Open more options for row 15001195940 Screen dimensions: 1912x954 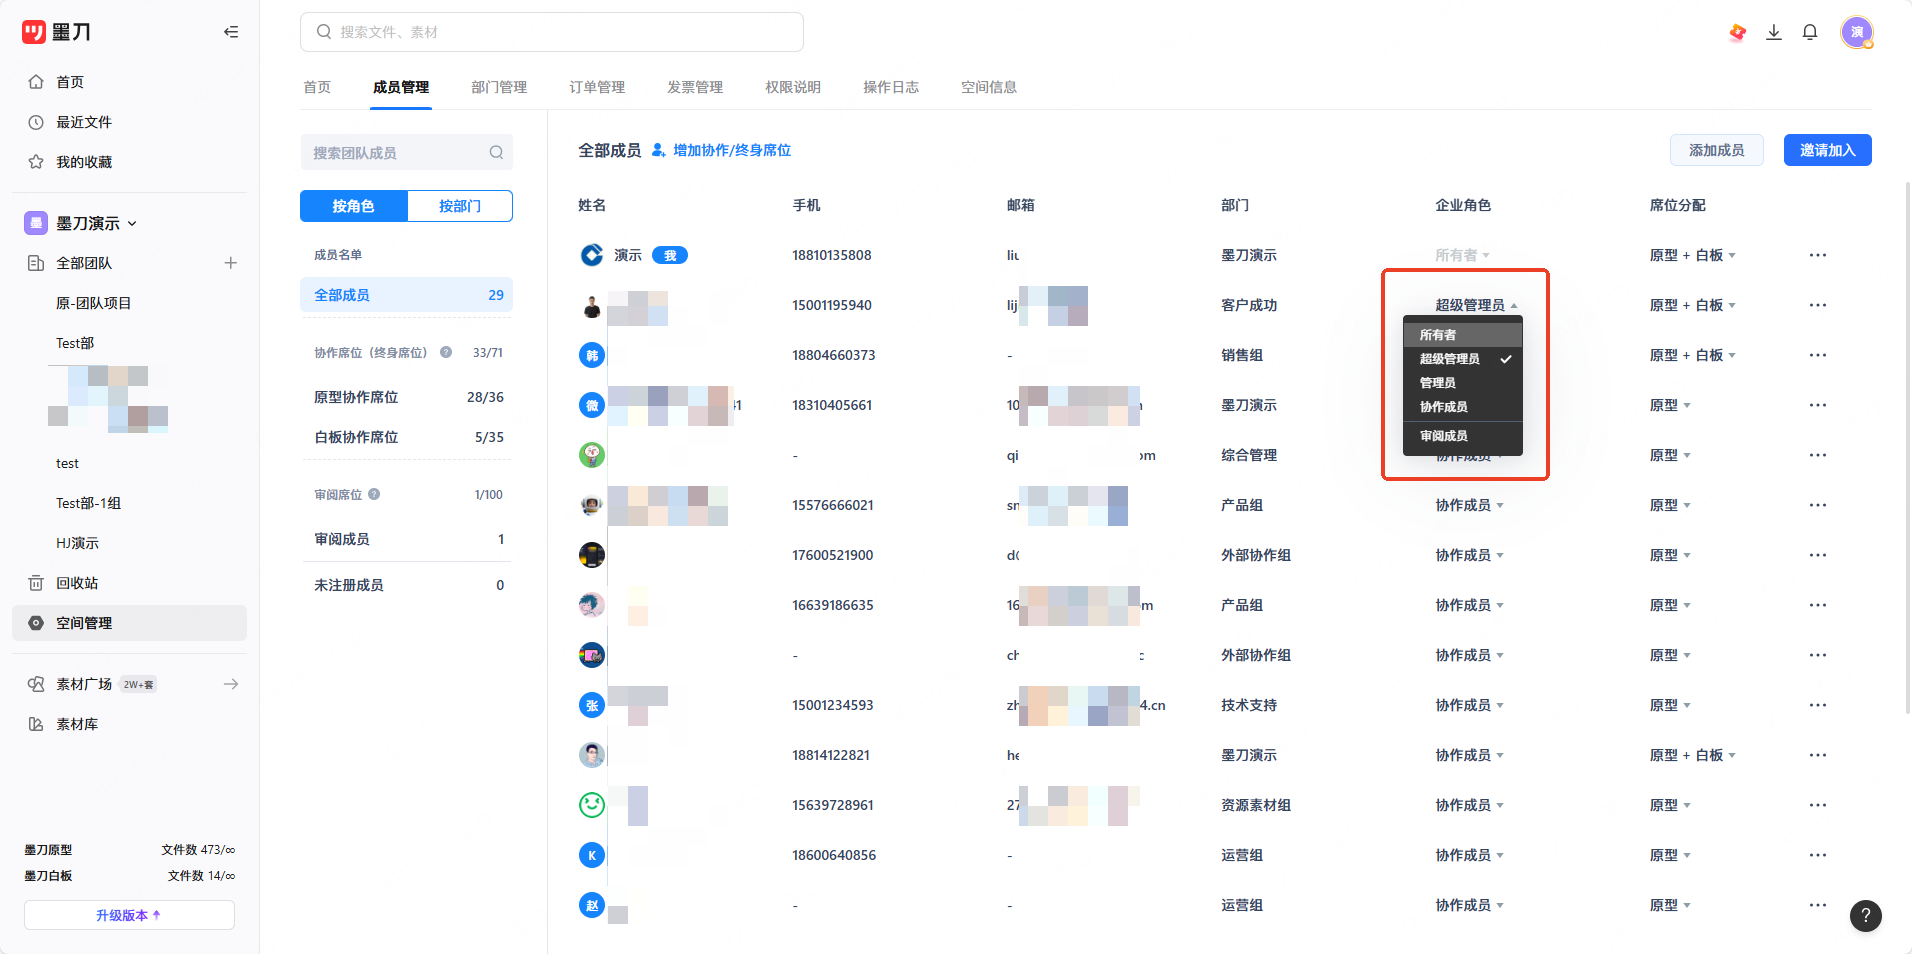click(1818, 305)
